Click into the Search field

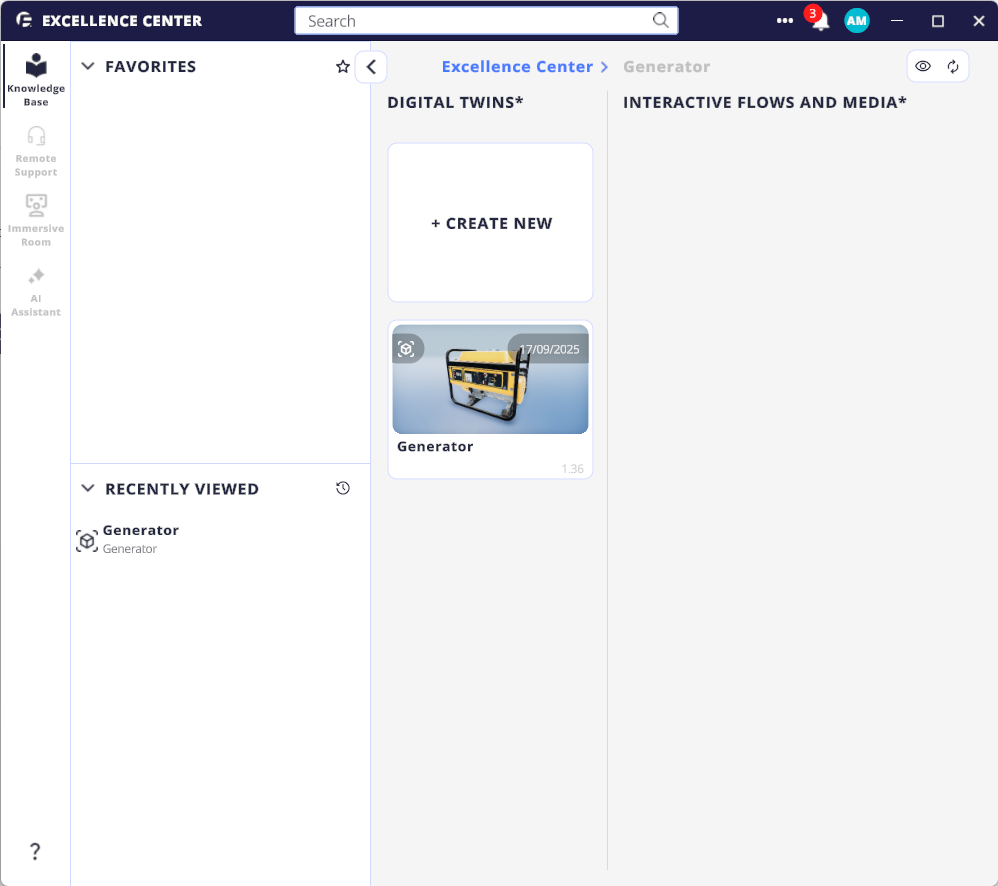tap(475, 21)
